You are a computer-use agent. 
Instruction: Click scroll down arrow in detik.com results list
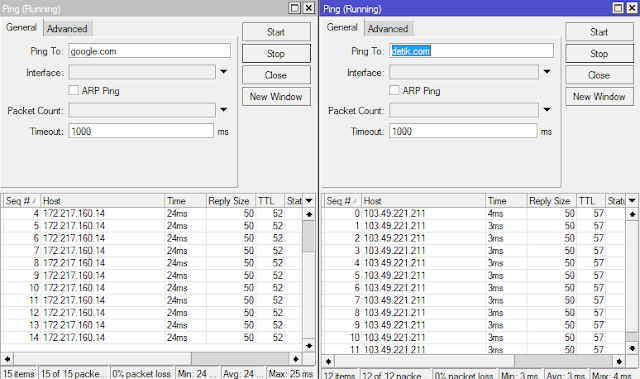[x=632, y=348]
